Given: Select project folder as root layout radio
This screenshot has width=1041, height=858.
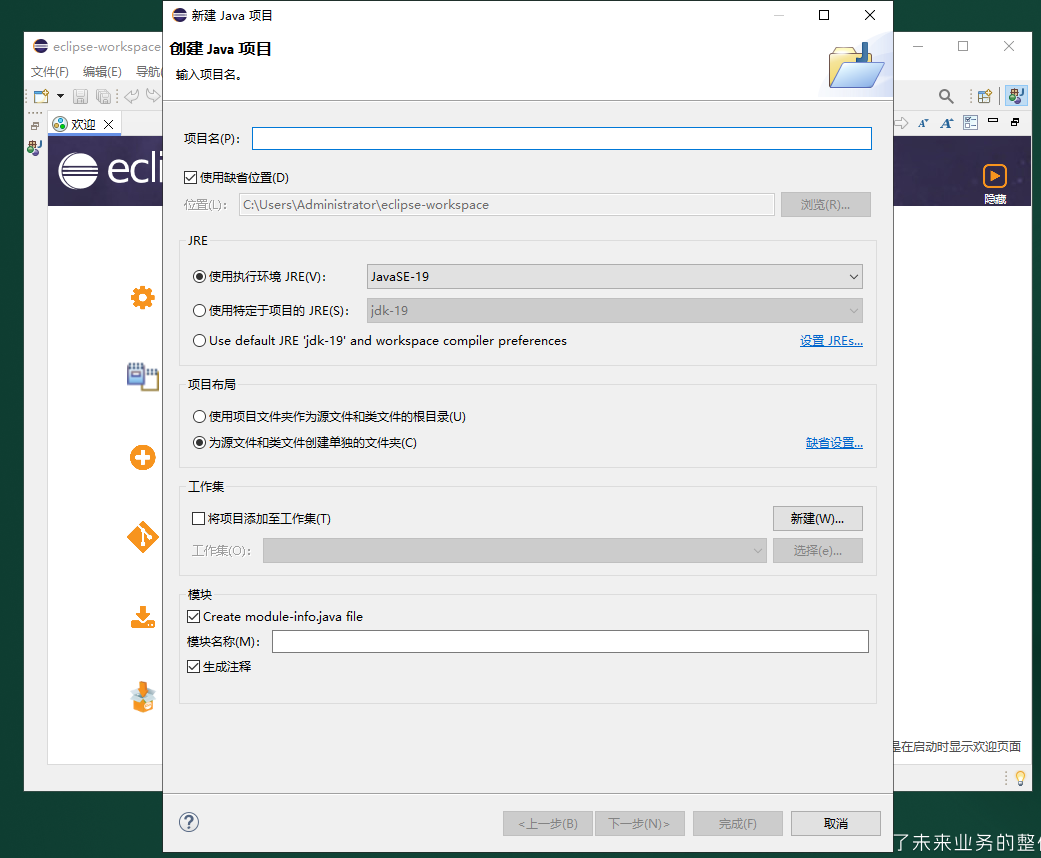Looking at the screenshot, I should pos(199,416).
